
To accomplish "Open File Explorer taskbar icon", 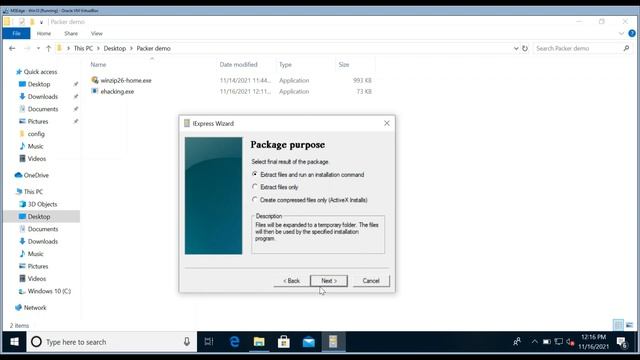I will 259,342.
